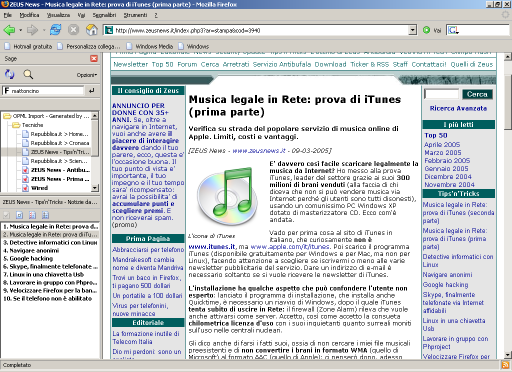The height and width of the screenshot is (372, 512).
Task: Click the third icon in Sage feed toolbar
Action: click(32, 215)
